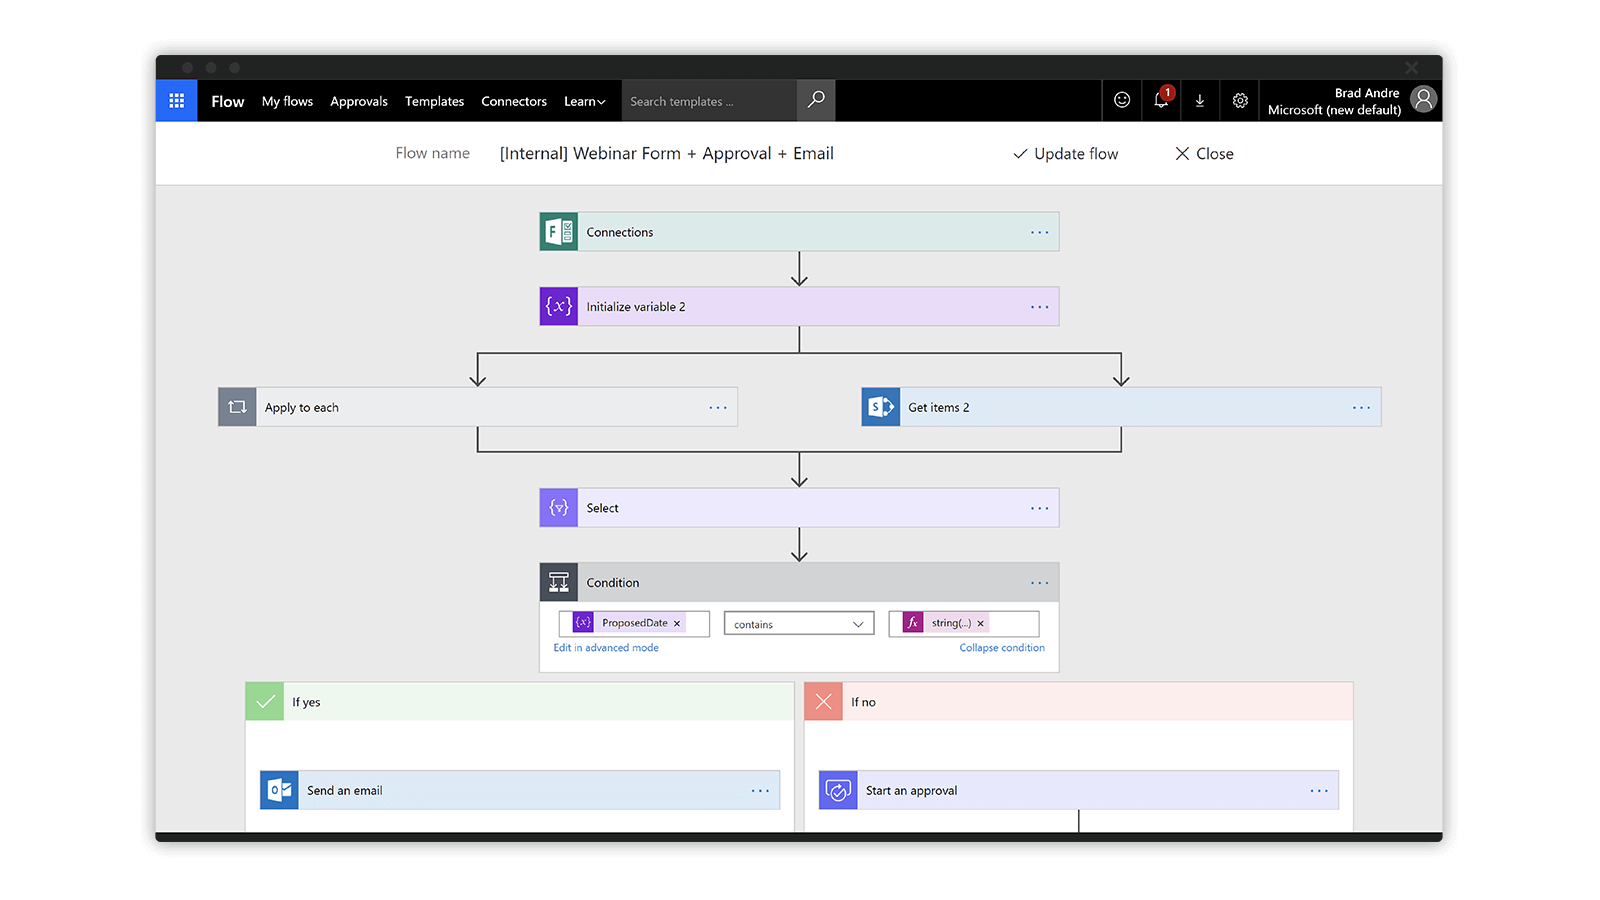This screenshot has width=1600, height=900.
Task: Expand the Start an approval action
Action: [1079, 790]
